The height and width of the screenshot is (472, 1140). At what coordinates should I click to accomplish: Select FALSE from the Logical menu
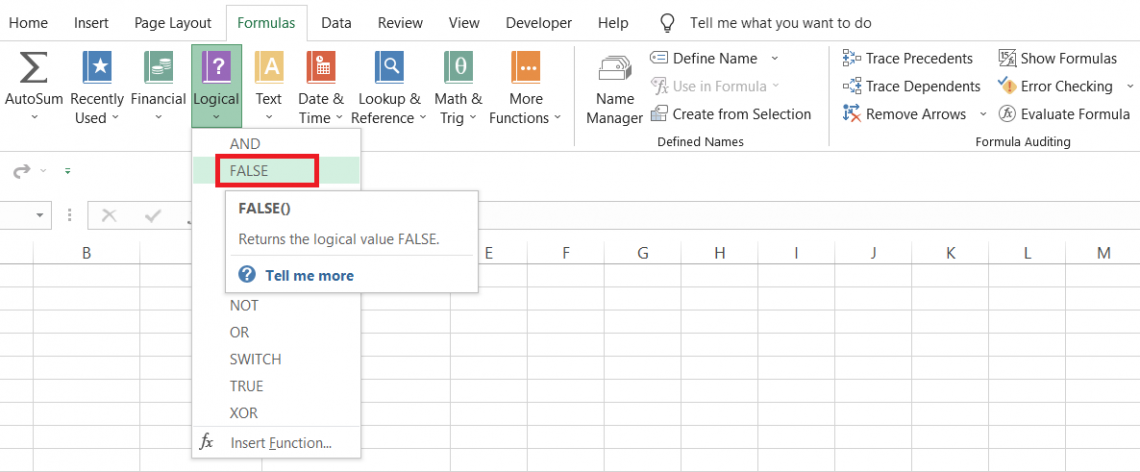pos(249,171)
